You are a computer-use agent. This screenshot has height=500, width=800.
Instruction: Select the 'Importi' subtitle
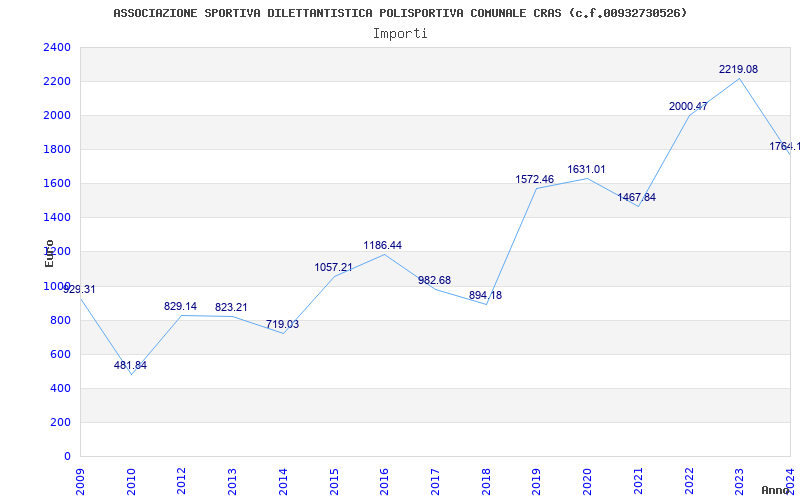[x=400, y=34]
